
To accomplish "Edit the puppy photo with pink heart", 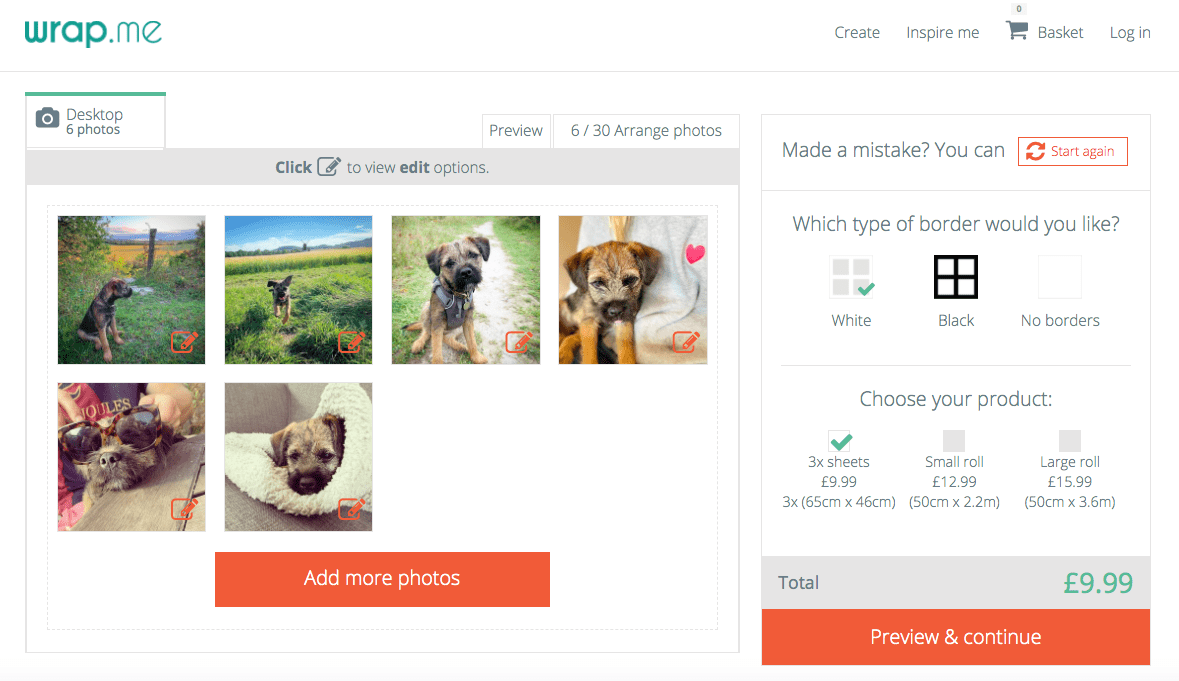I will click(686, 341).
